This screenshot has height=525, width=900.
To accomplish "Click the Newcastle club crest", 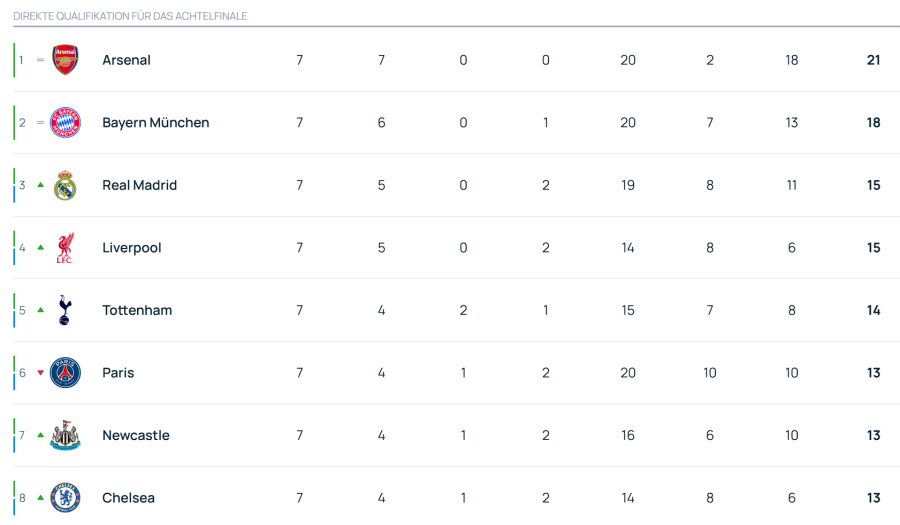I will pyautogui.click(x=65, y=435).
